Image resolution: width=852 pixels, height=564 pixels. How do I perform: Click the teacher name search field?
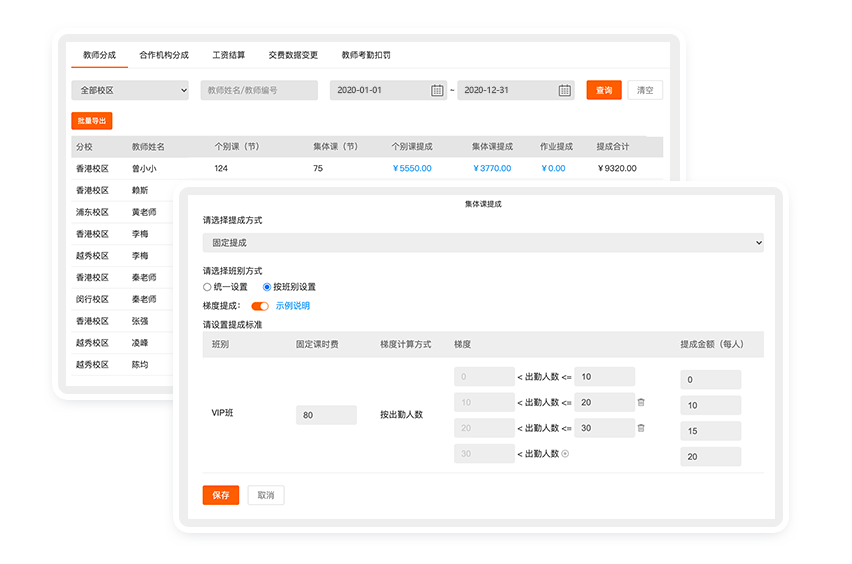[x=259, y=90]
